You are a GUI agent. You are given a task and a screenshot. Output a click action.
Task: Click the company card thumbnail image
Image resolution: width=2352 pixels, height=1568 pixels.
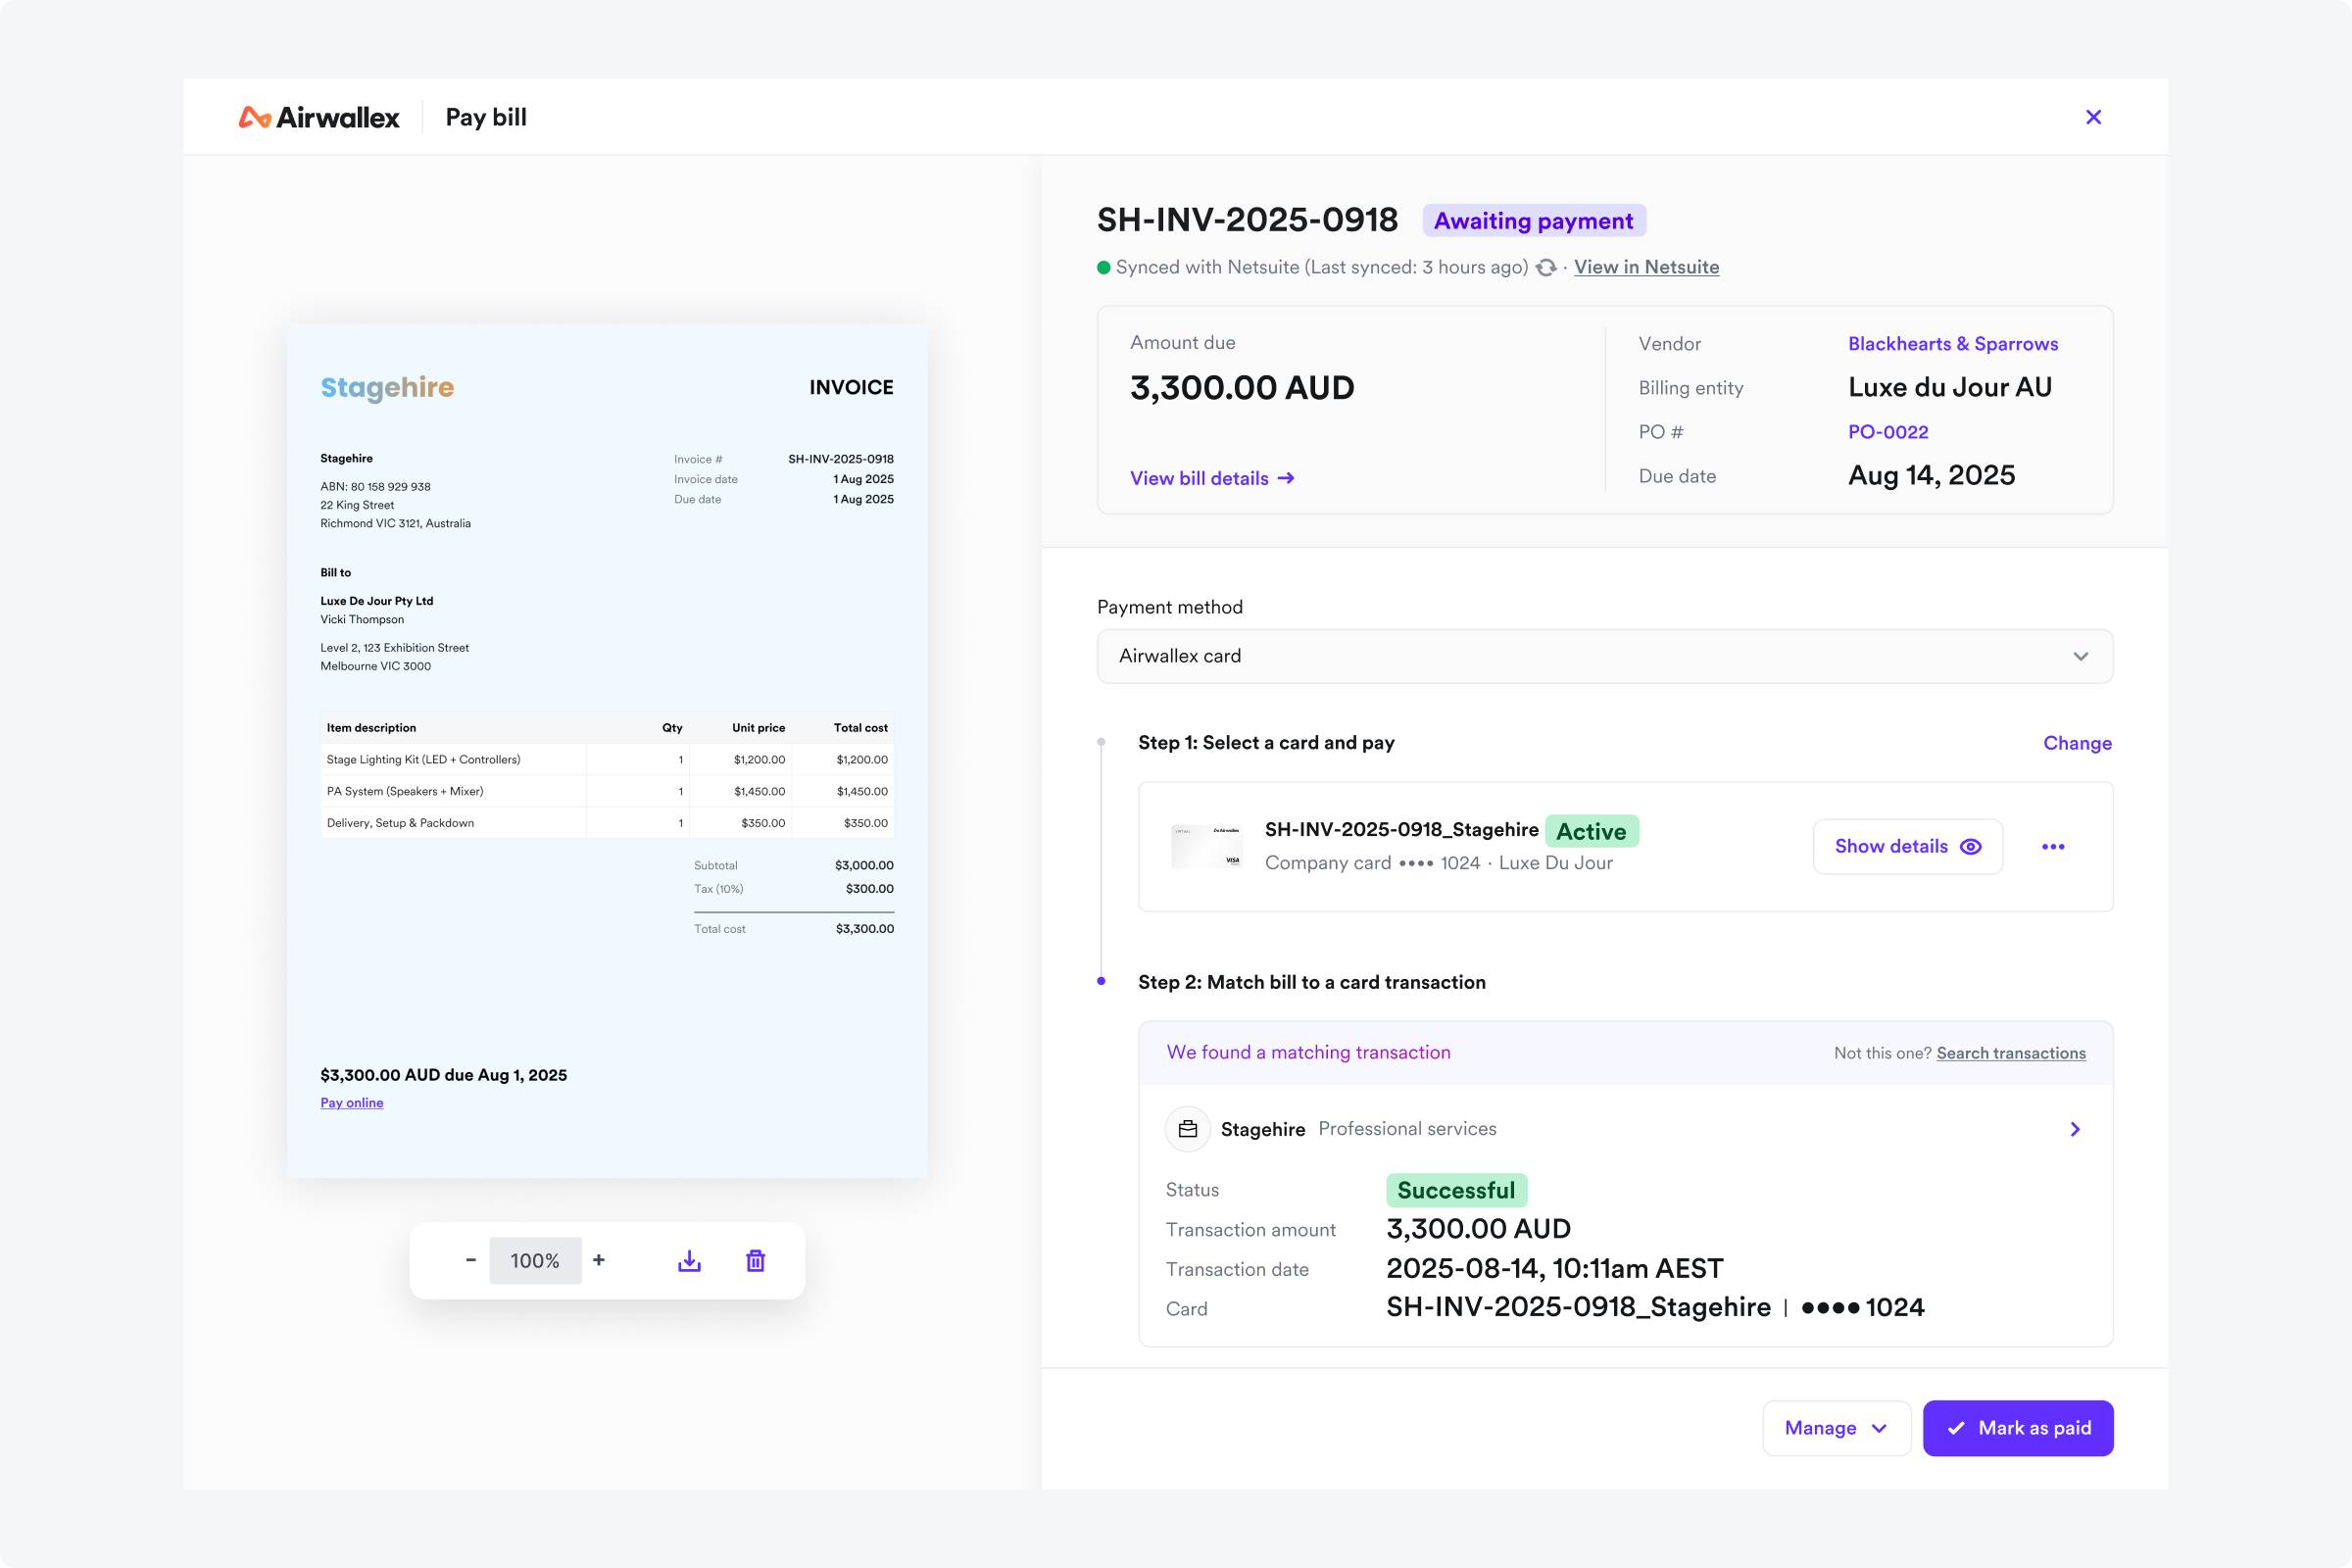tap(1206, 847)
